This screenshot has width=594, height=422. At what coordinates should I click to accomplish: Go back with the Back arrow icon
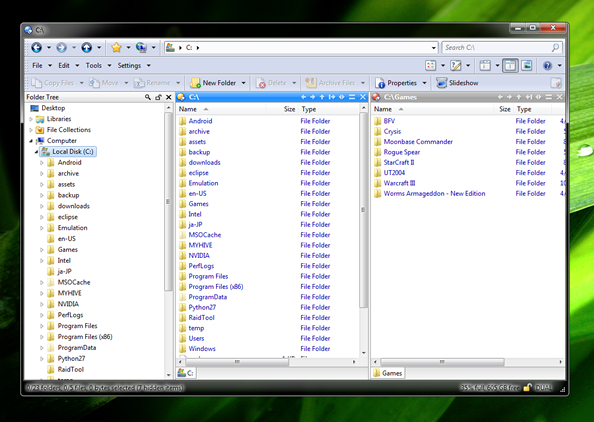36,47
